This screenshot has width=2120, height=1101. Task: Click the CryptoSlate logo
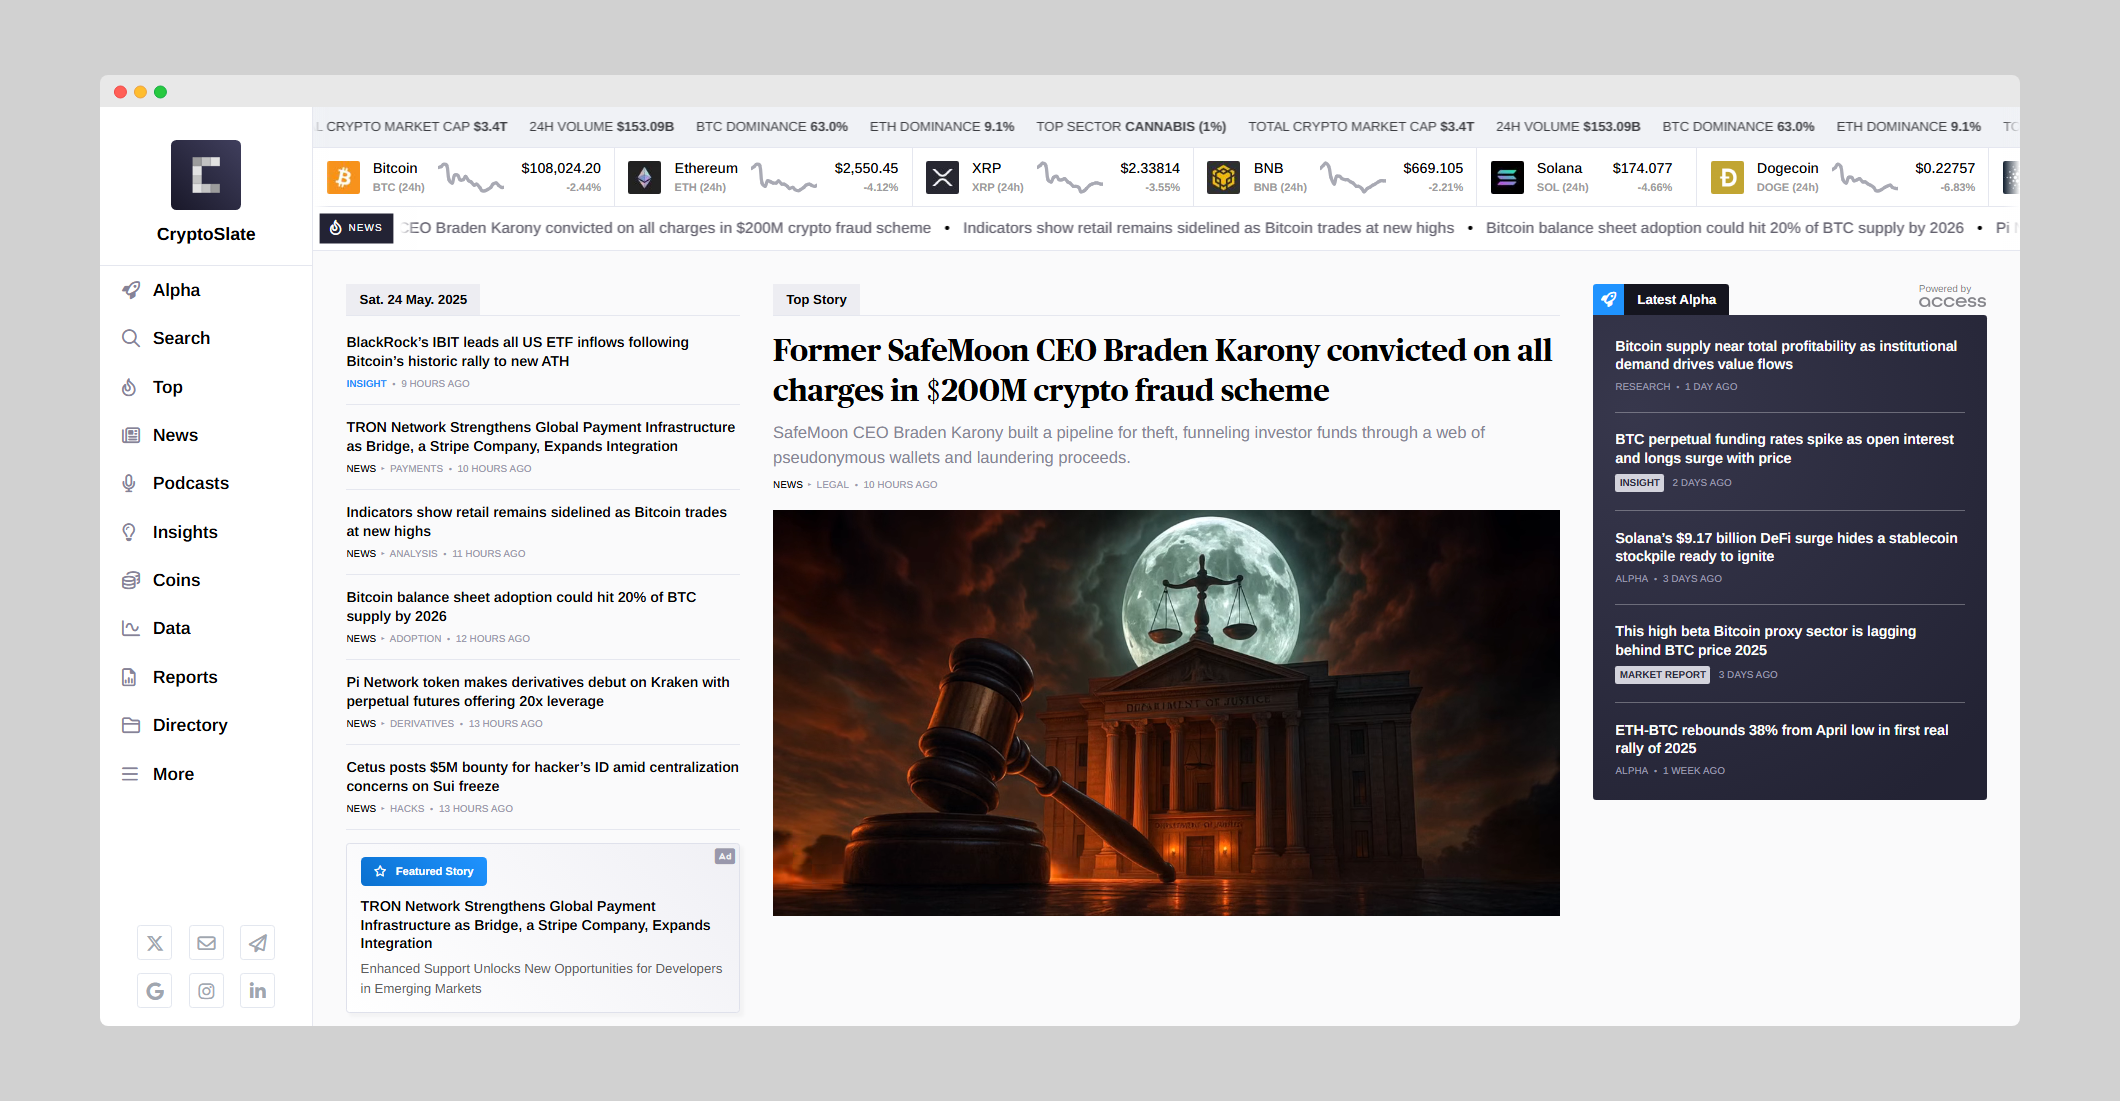click(x=206, y=175)
